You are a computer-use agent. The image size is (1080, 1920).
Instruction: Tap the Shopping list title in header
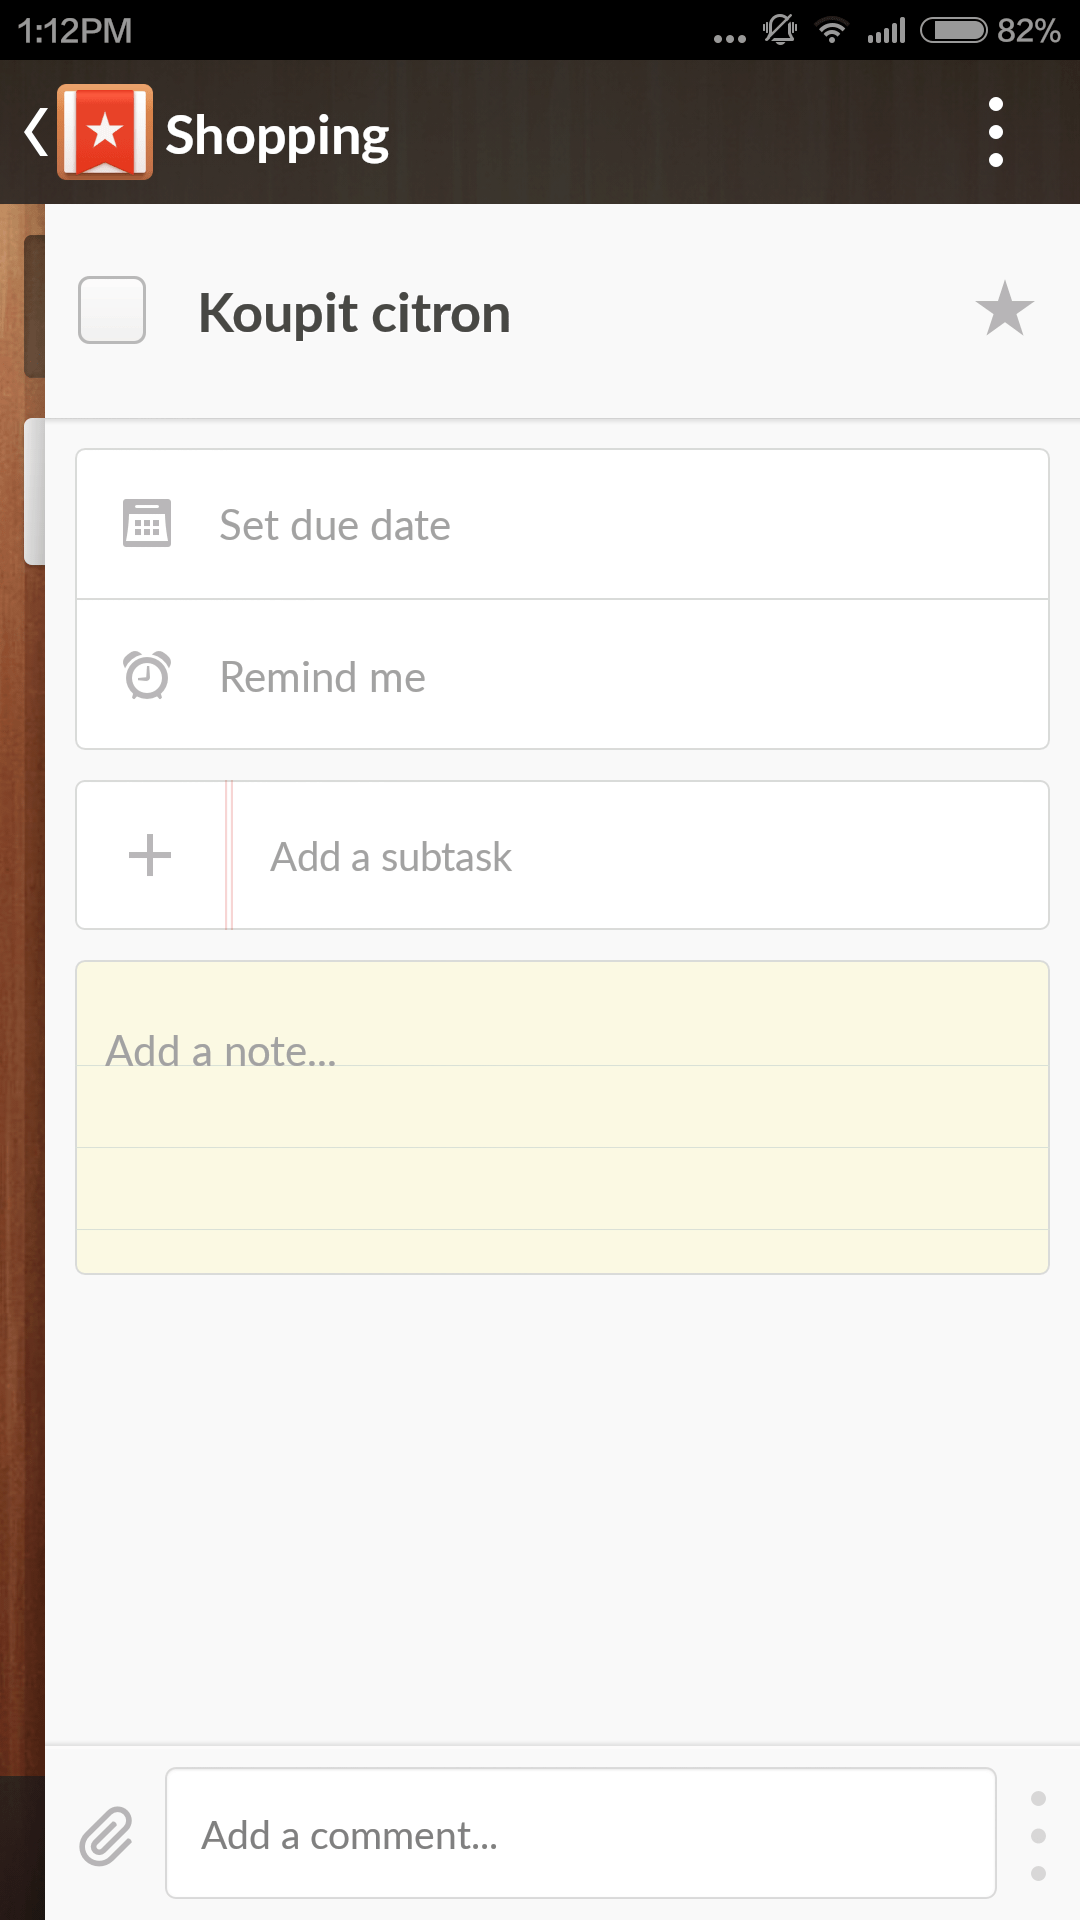click(x=277, y=135)
